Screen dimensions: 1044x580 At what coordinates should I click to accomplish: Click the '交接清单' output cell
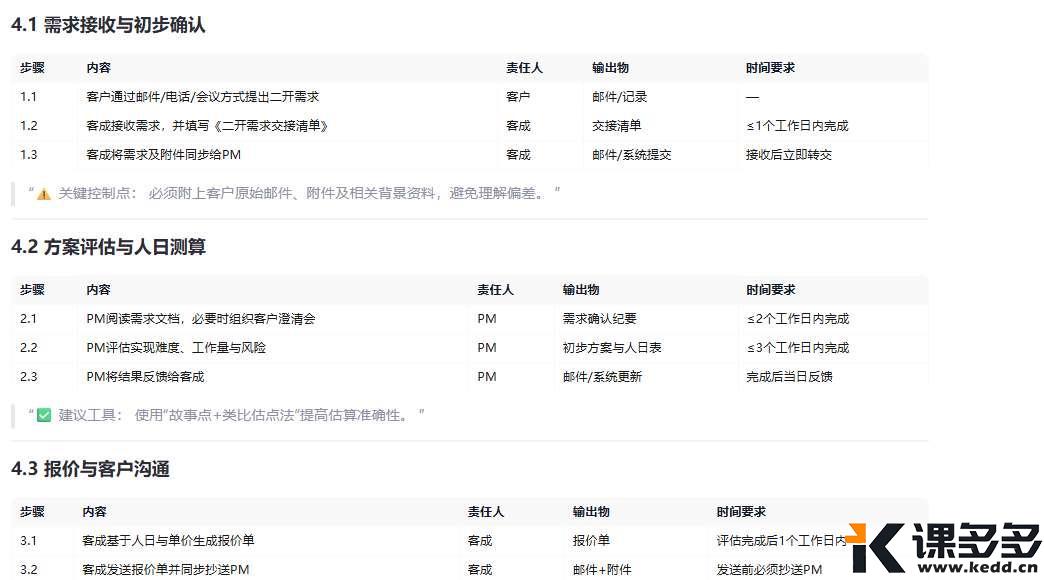click(x=617, y=126)
